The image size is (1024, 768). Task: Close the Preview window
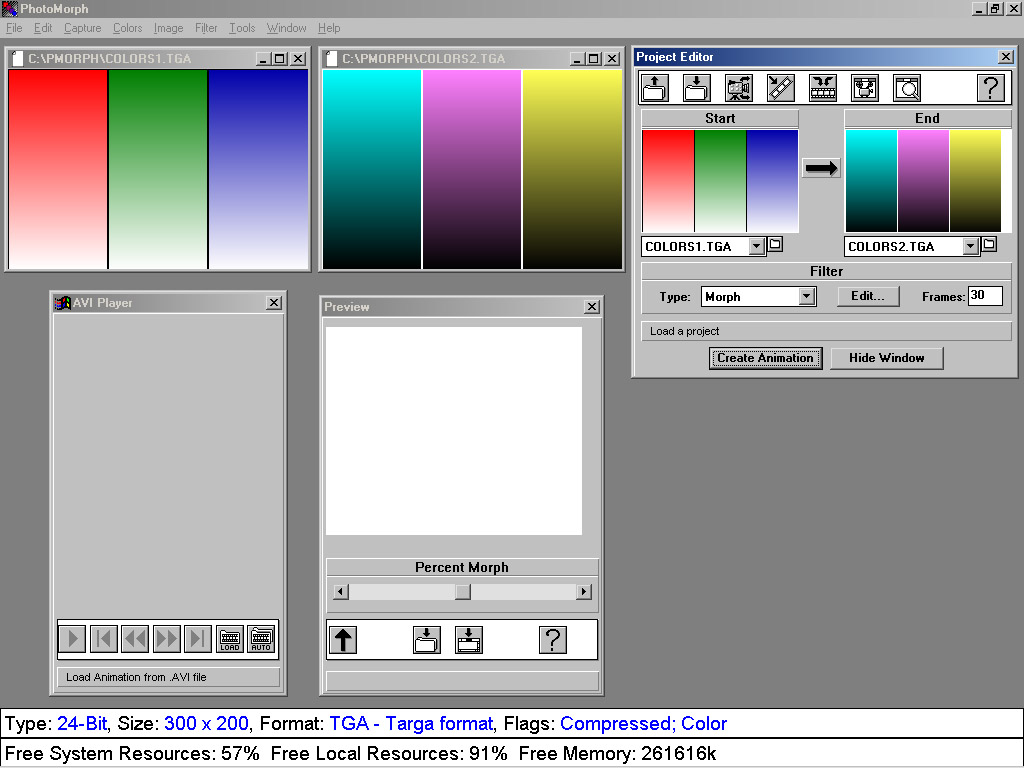[592, 306]
